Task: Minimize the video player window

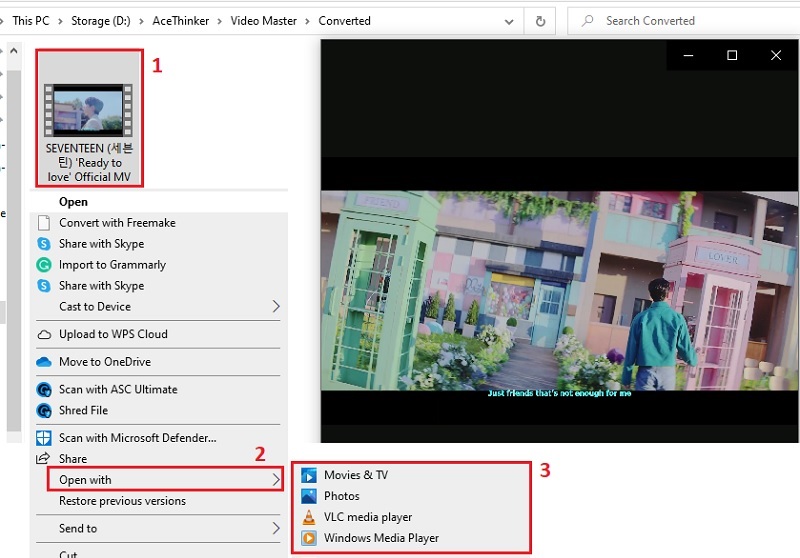Action: click(x=688, y=55)
